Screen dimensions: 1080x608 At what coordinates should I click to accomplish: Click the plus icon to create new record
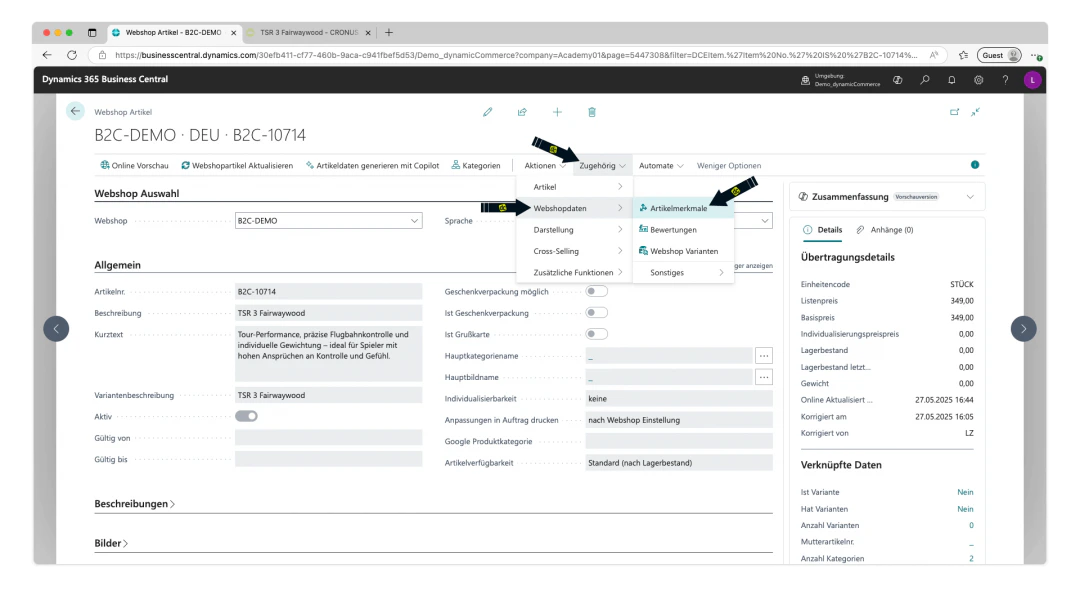coord(557,112)
